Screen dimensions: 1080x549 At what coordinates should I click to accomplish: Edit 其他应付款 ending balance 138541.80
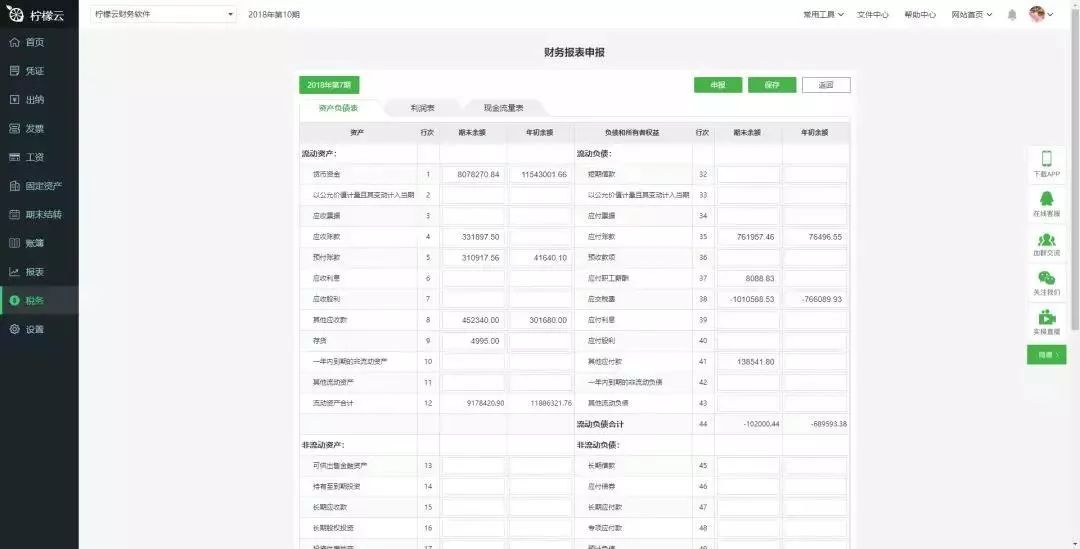(748, 362)
